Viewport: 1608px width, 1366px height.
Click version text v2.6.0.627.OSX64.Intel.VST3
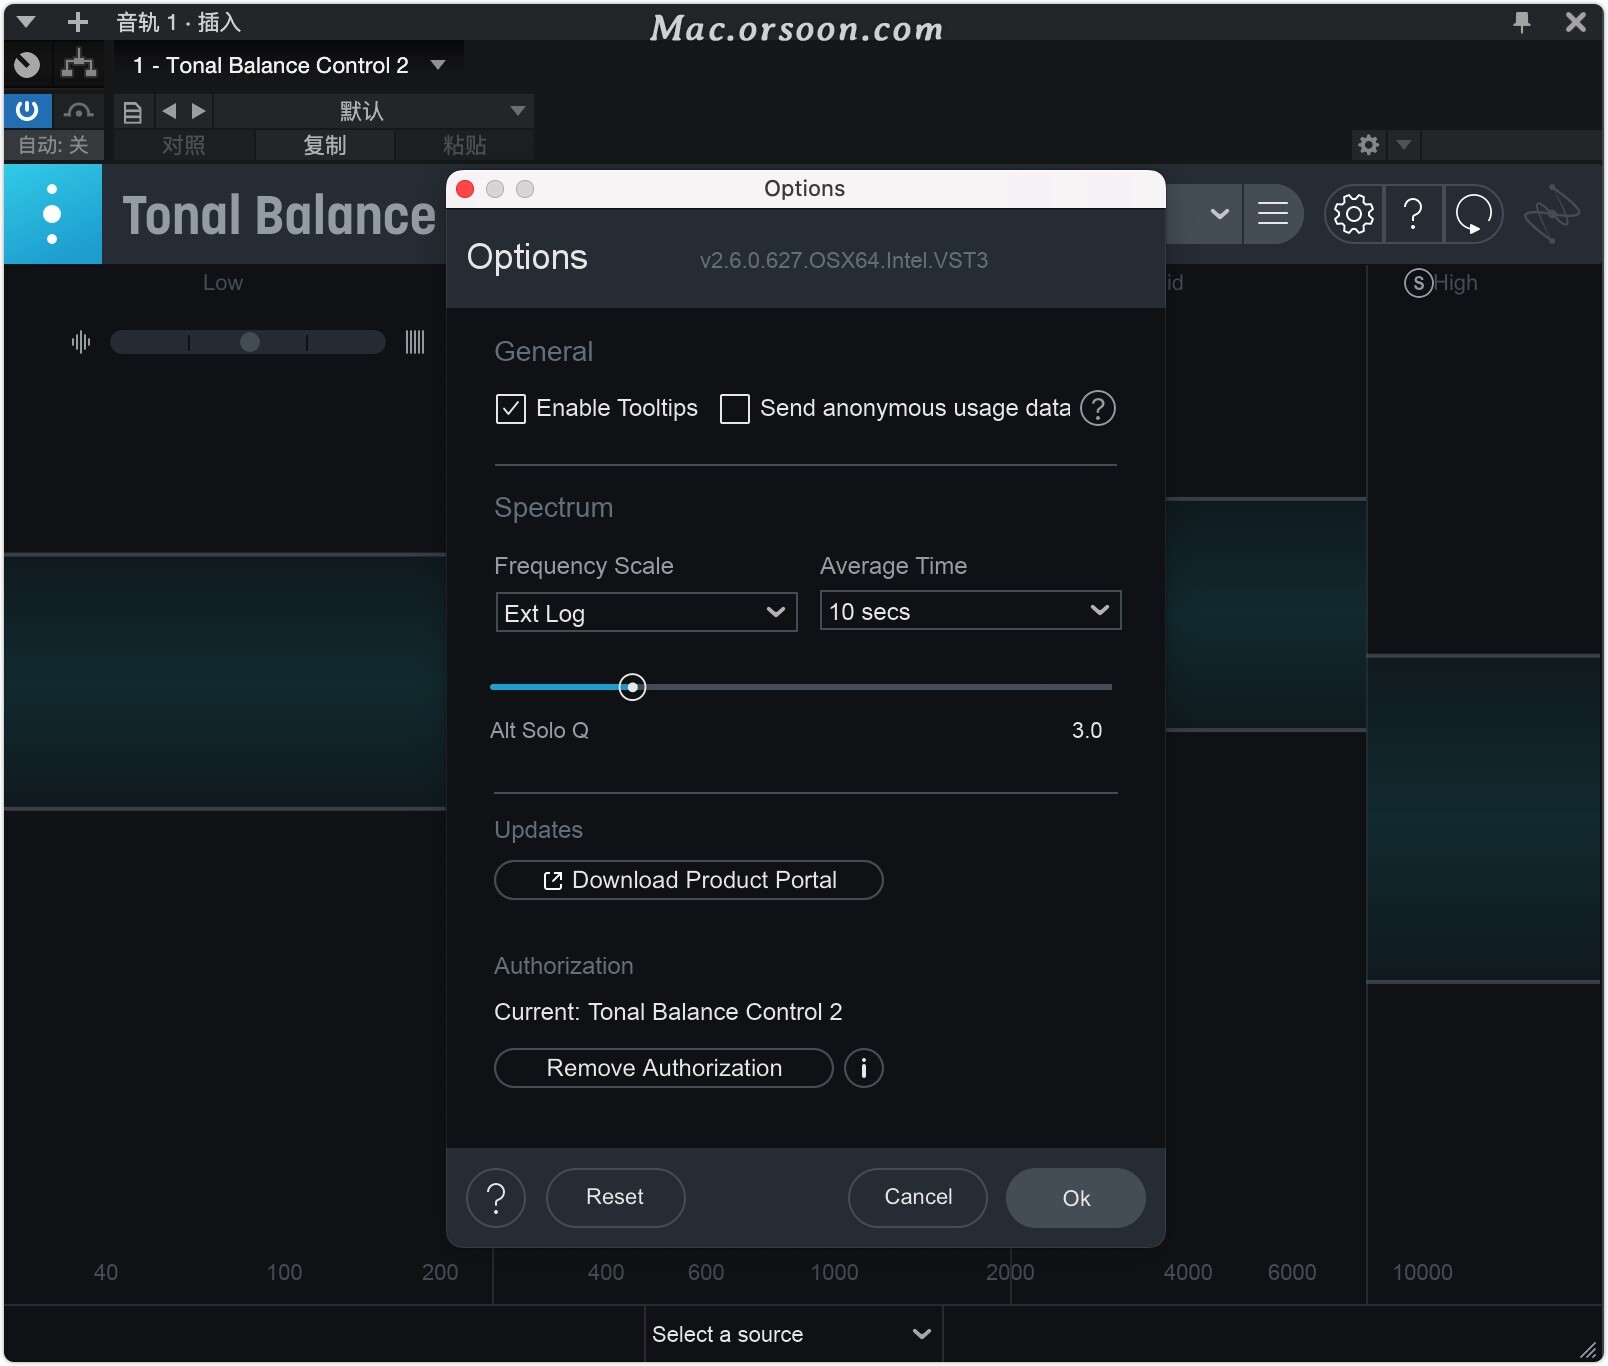[844, 261]
